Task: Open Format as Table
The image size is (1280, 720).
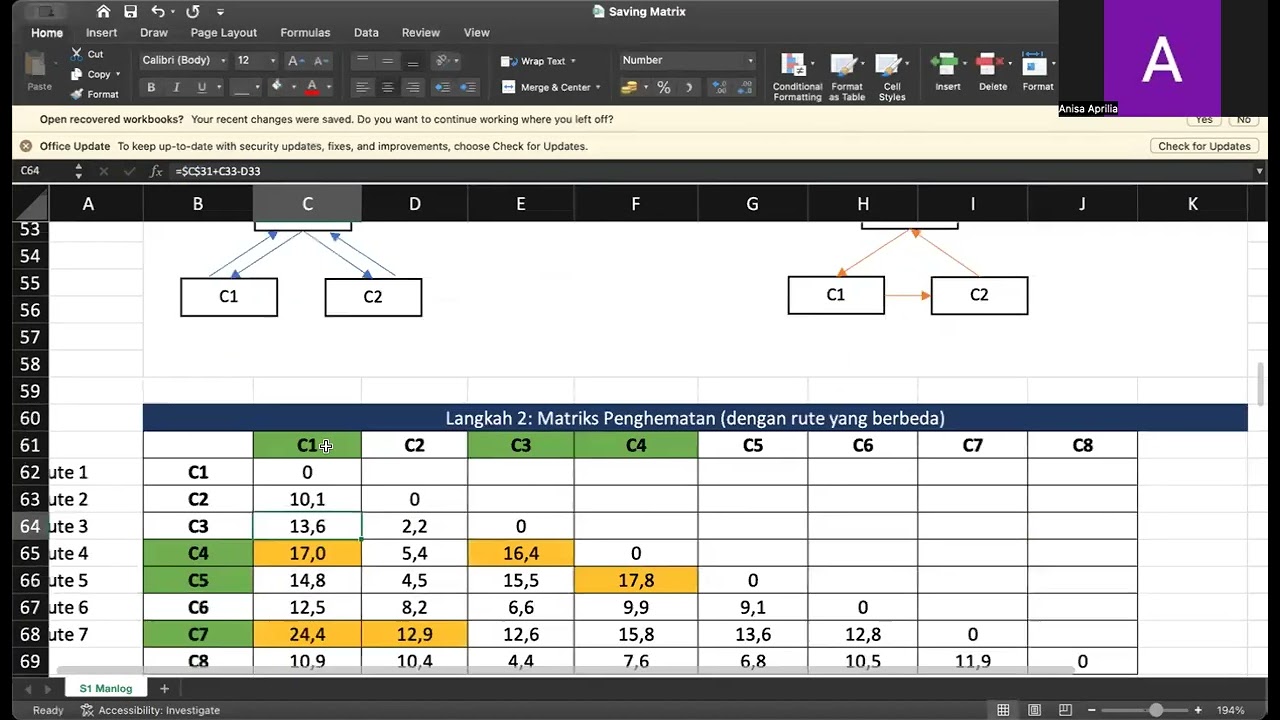Action: pyautogui.click(x=846, y=76)
